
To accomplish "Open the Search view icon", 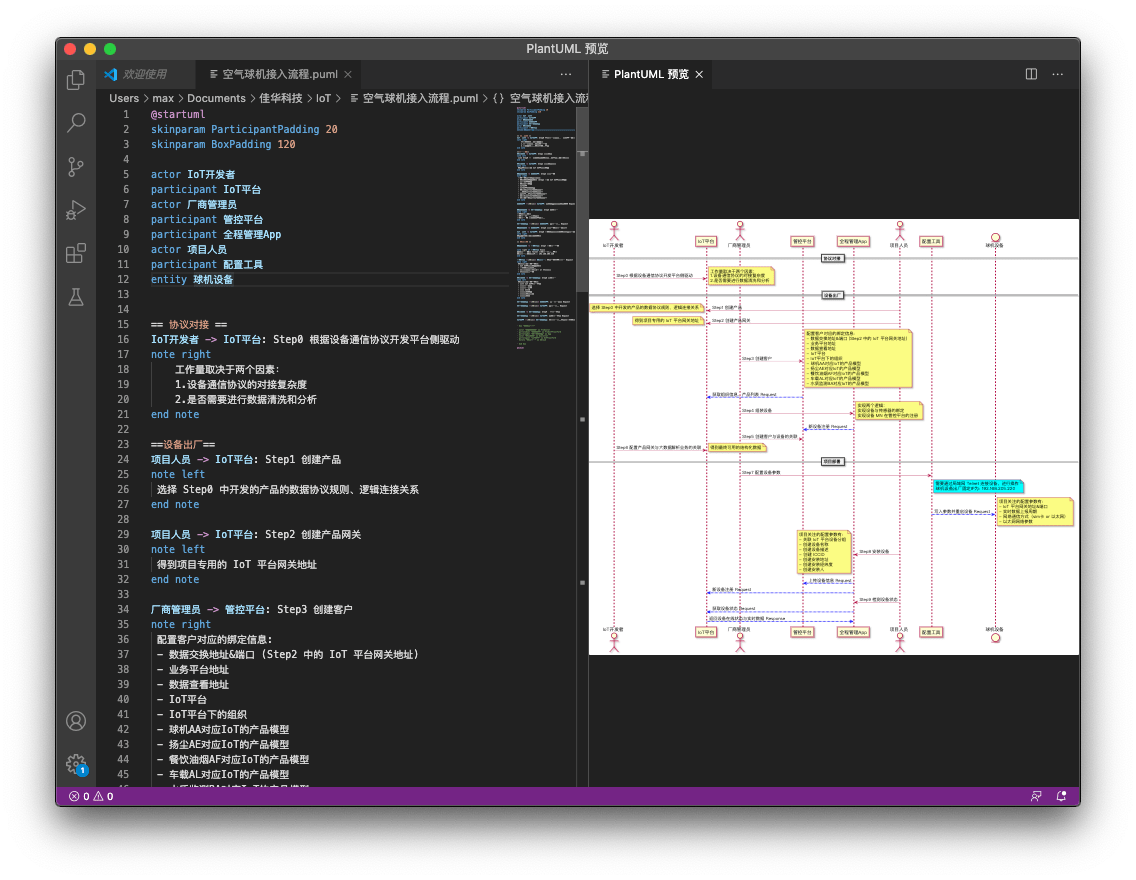I will tap(75, 122).
